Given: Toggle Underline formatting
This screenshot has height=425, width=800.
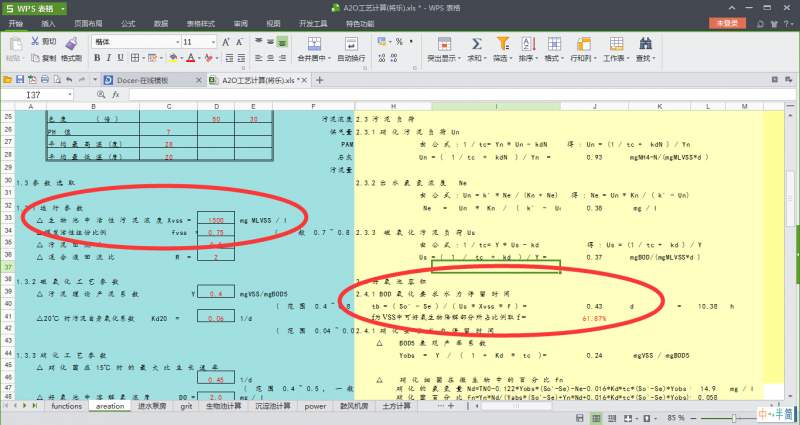Looking at the screenshot, I should (120, 58).
